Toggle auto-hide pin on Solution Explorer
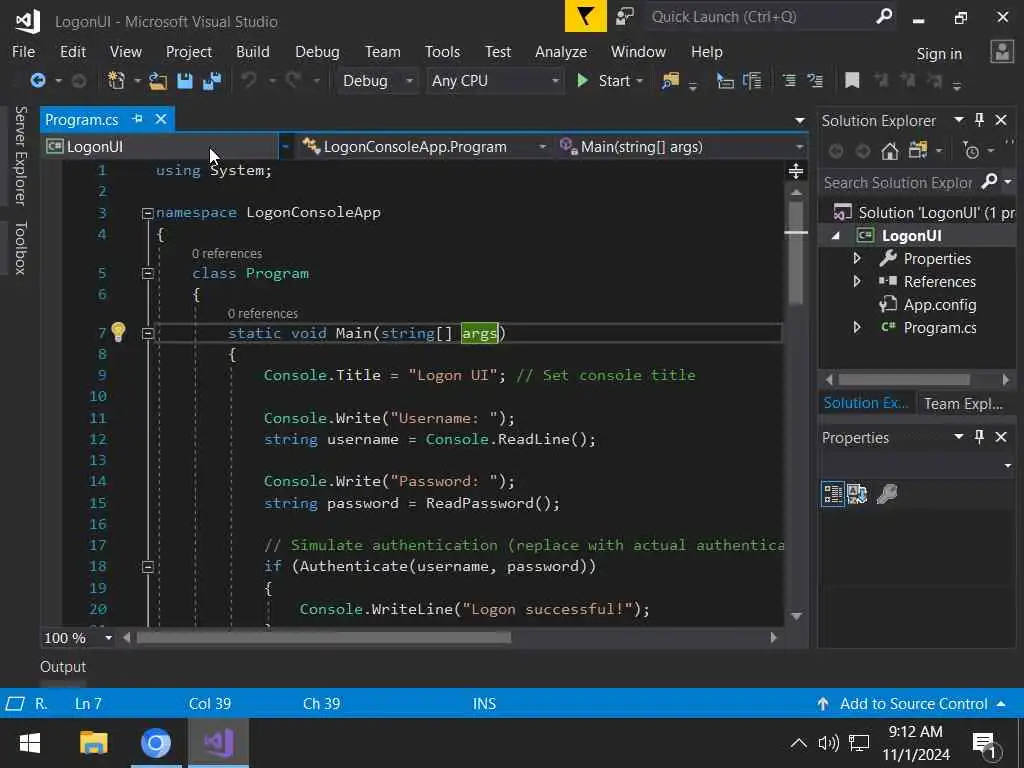 point(979,120)
